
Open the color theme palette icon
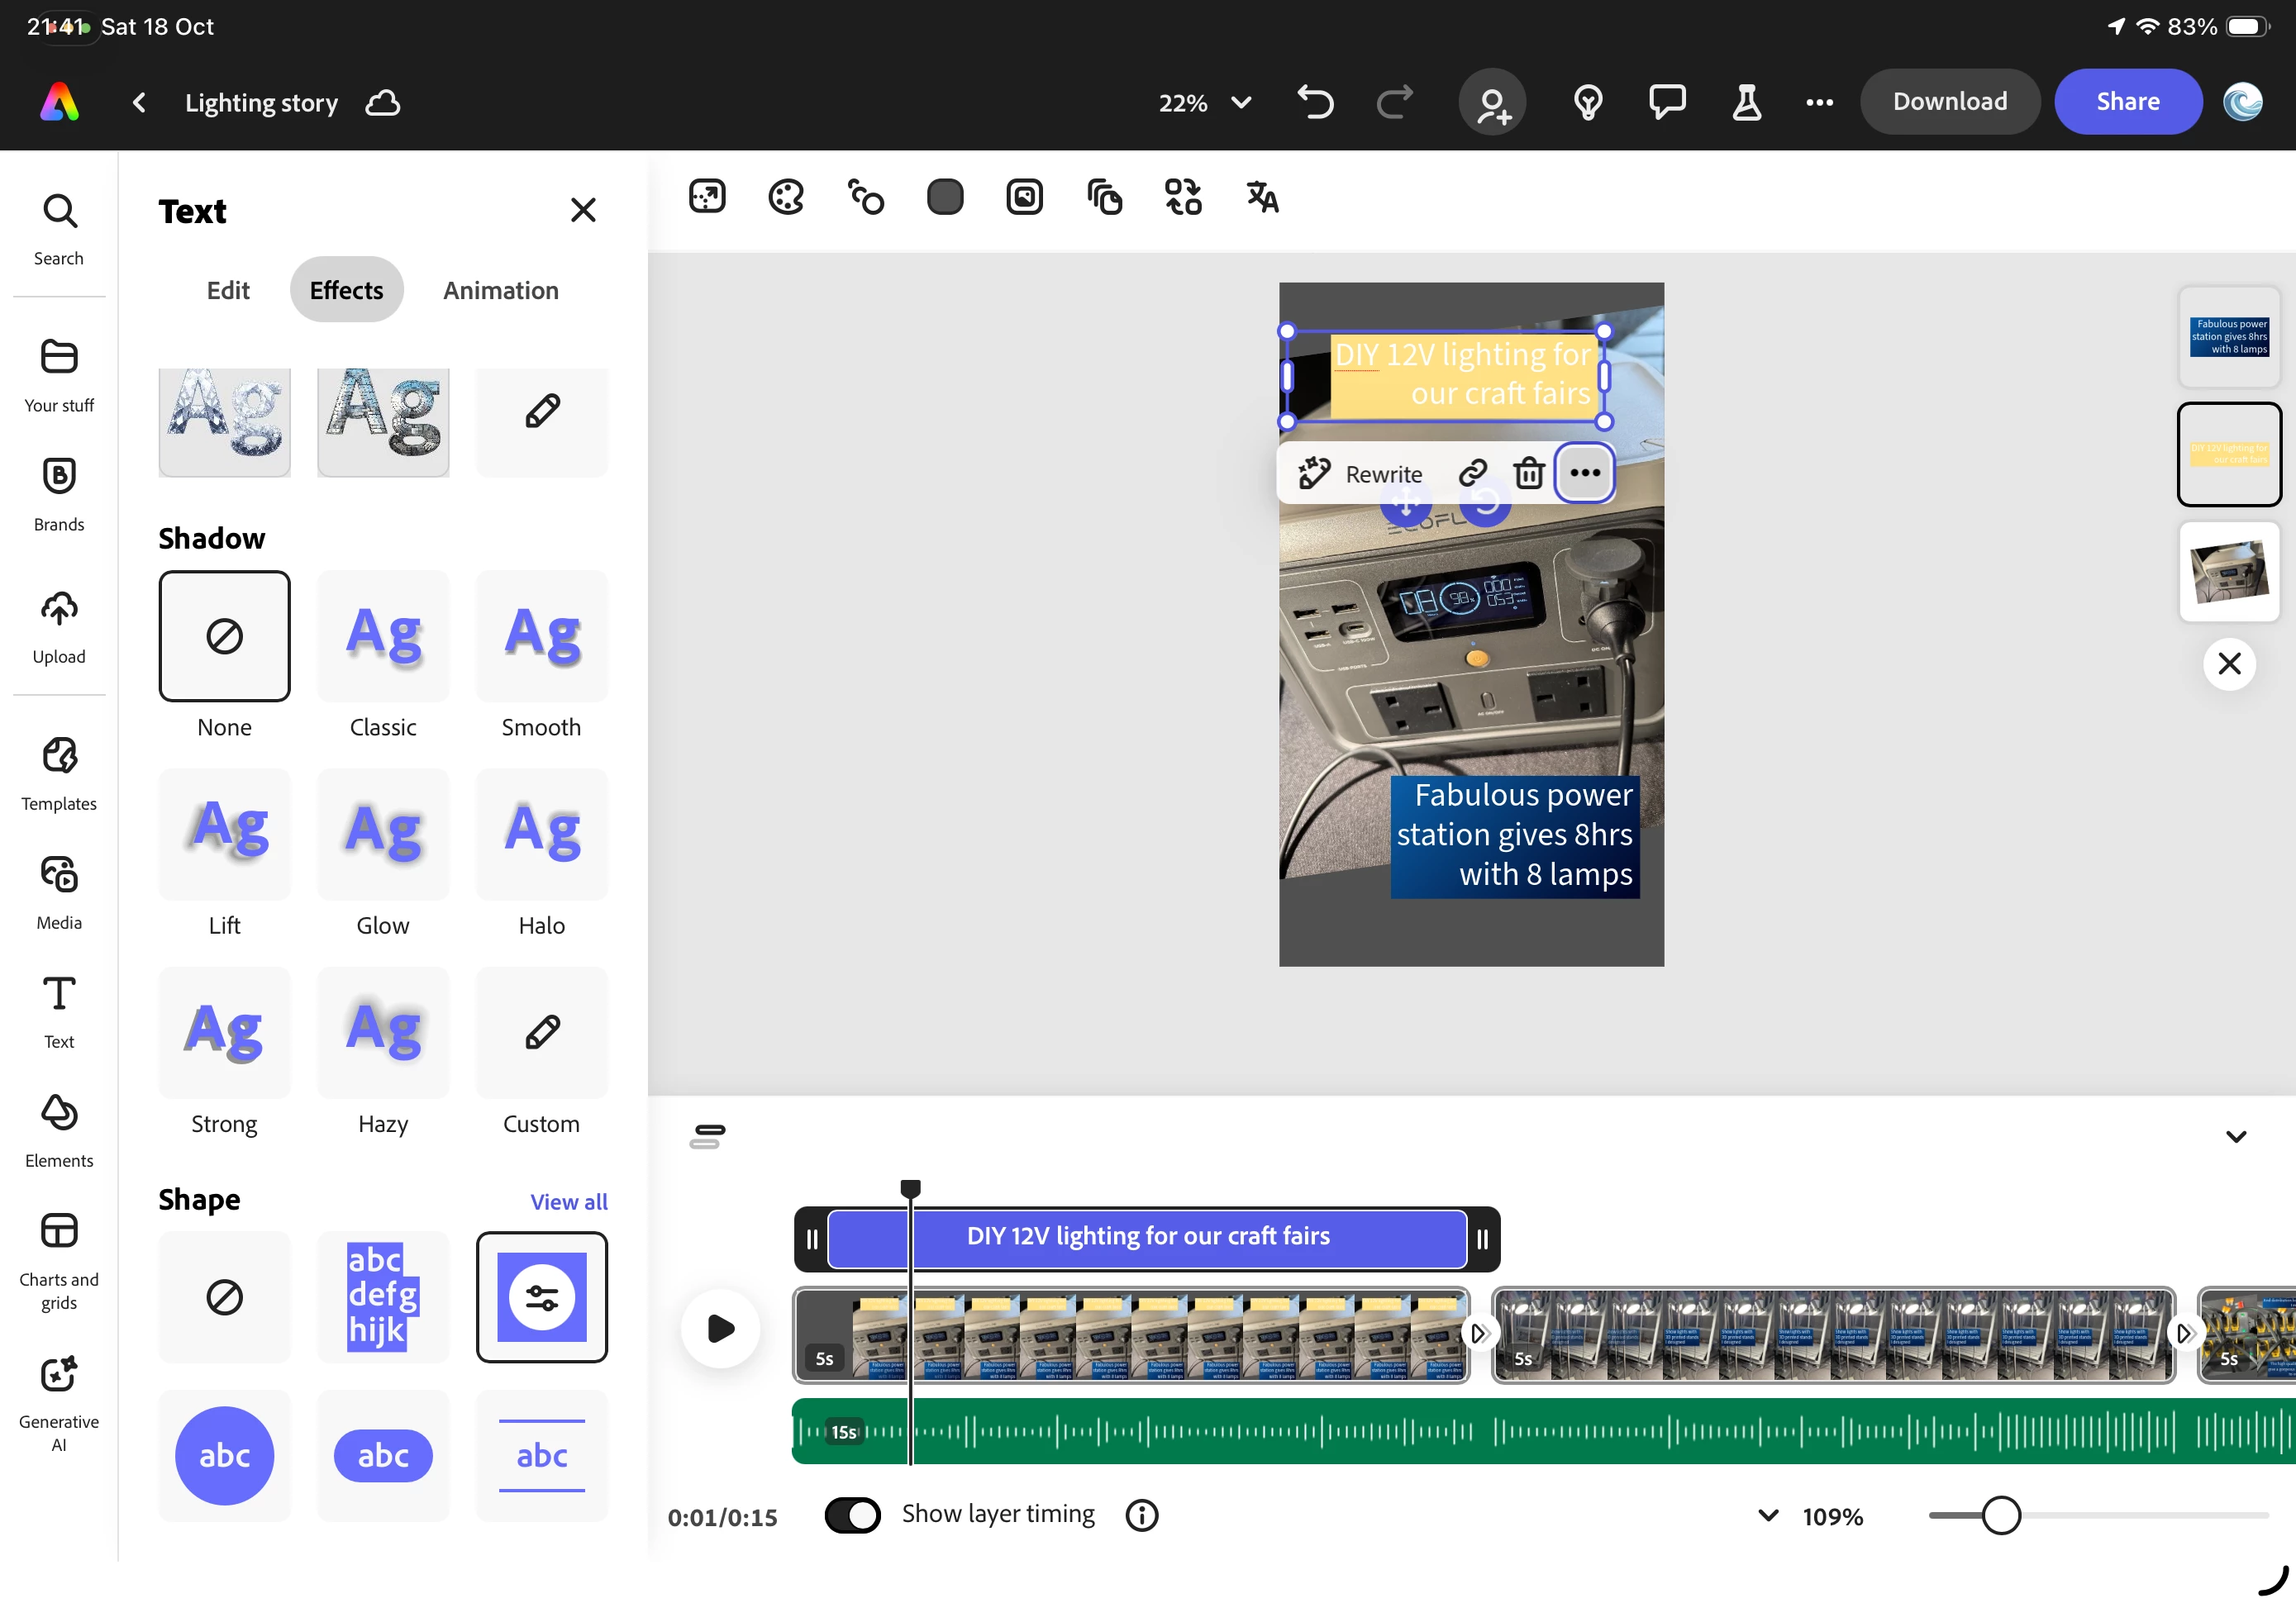786,197
